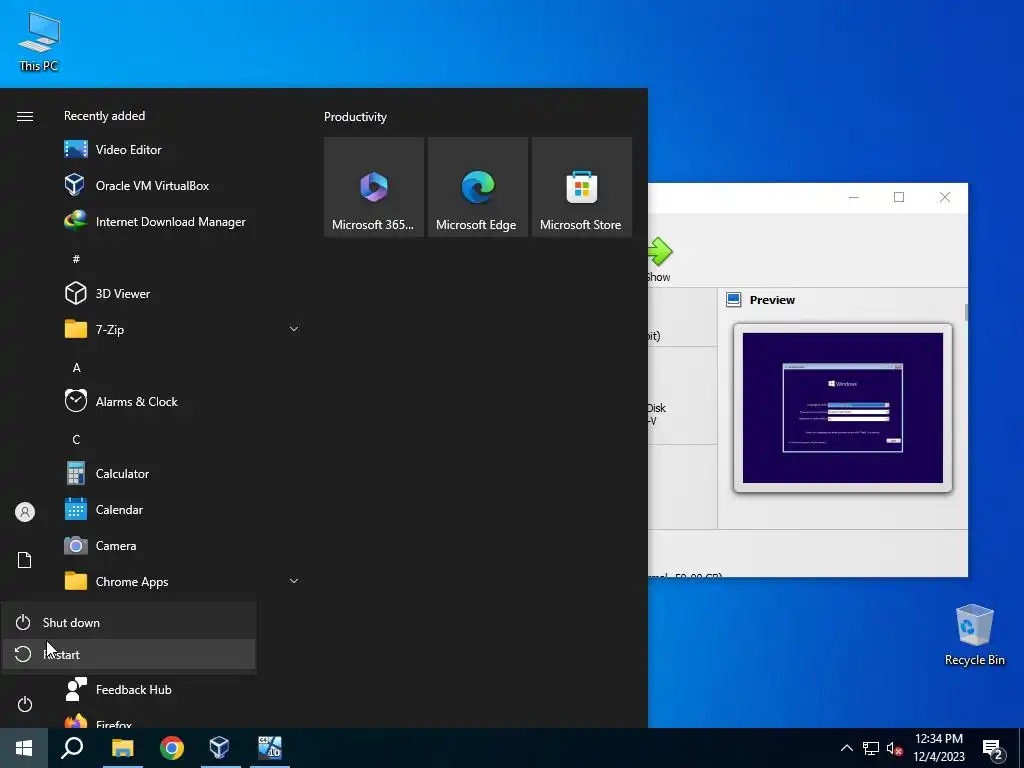The width and height of the screenshot is (1024, 768).
Task: Open Video Editor from Recently added
Action: (x=181, y=150)
